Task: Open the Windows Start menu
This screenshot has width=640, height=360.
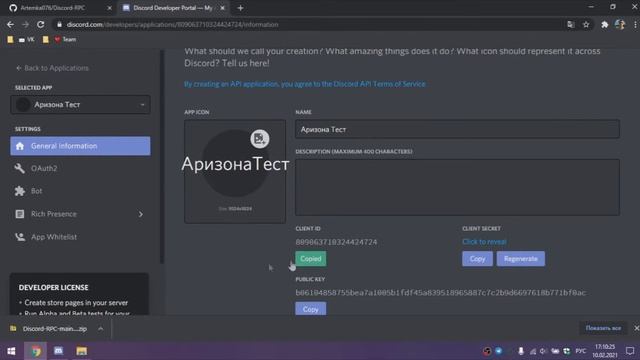Action: point(11,351)
